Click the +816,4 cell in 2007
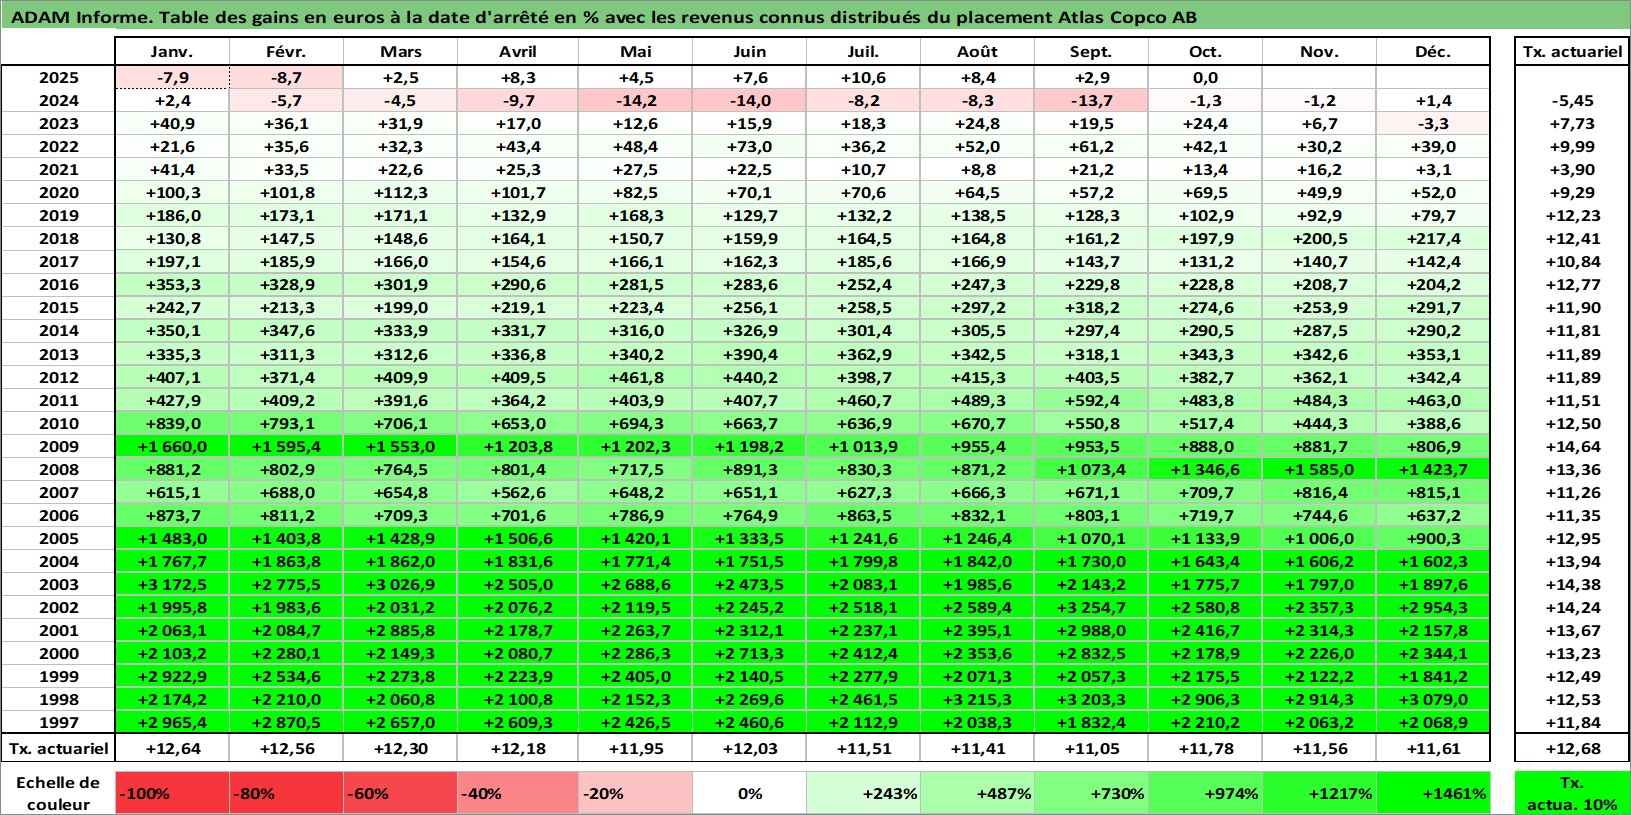 click(1319, 492)
